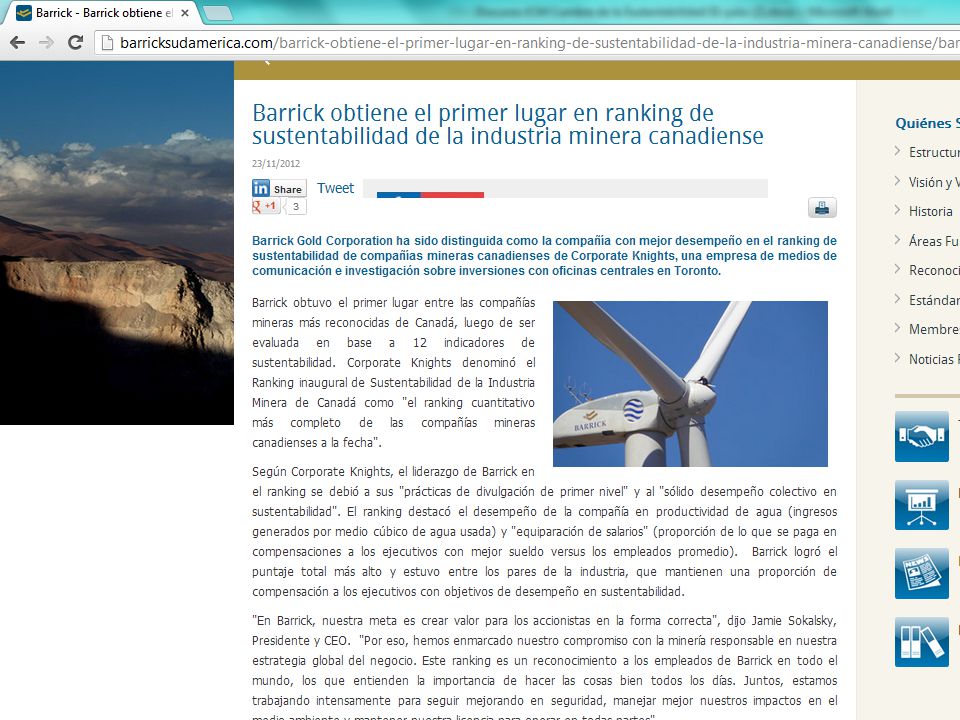This screenshot has height=720, width=960.
Task: Click the desert landscape banner image
Action: tap(117, 243)
